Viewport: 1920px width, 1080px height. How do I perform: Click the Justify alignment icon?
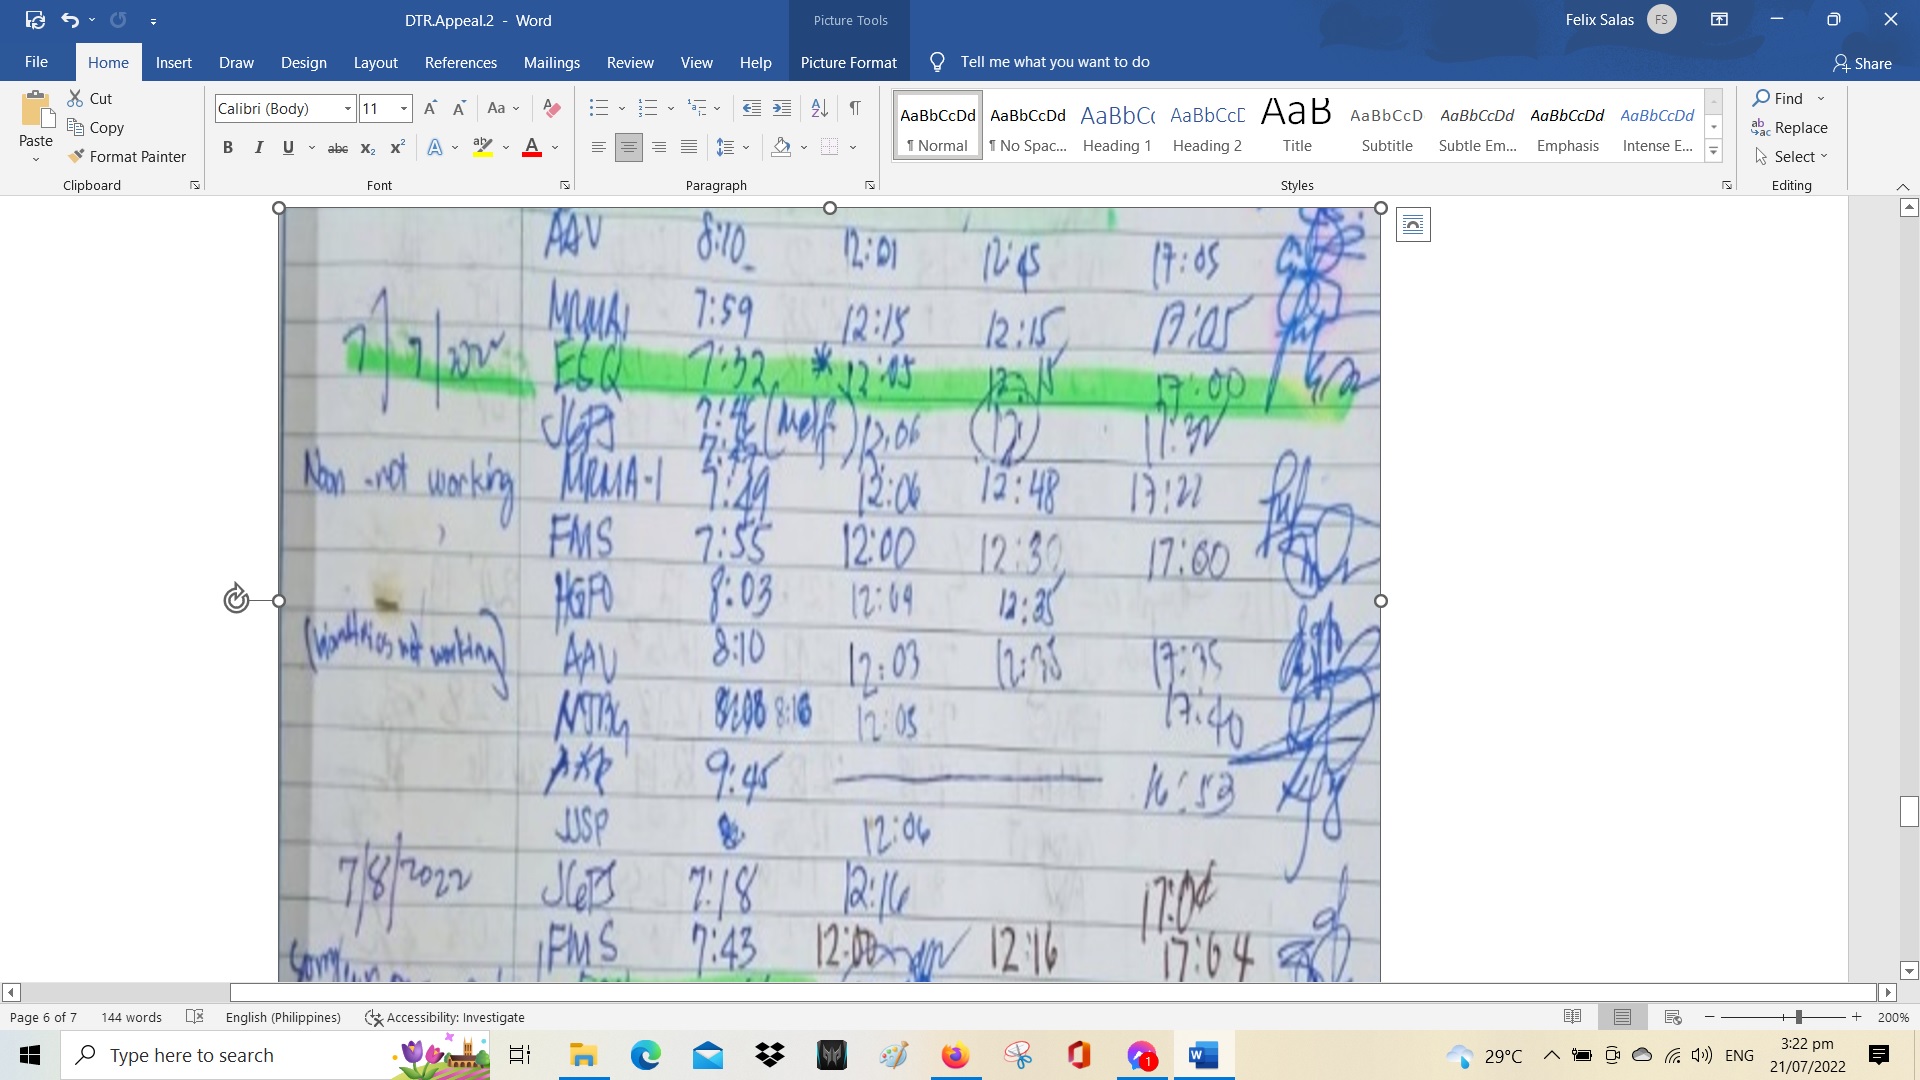coord(688,148)
